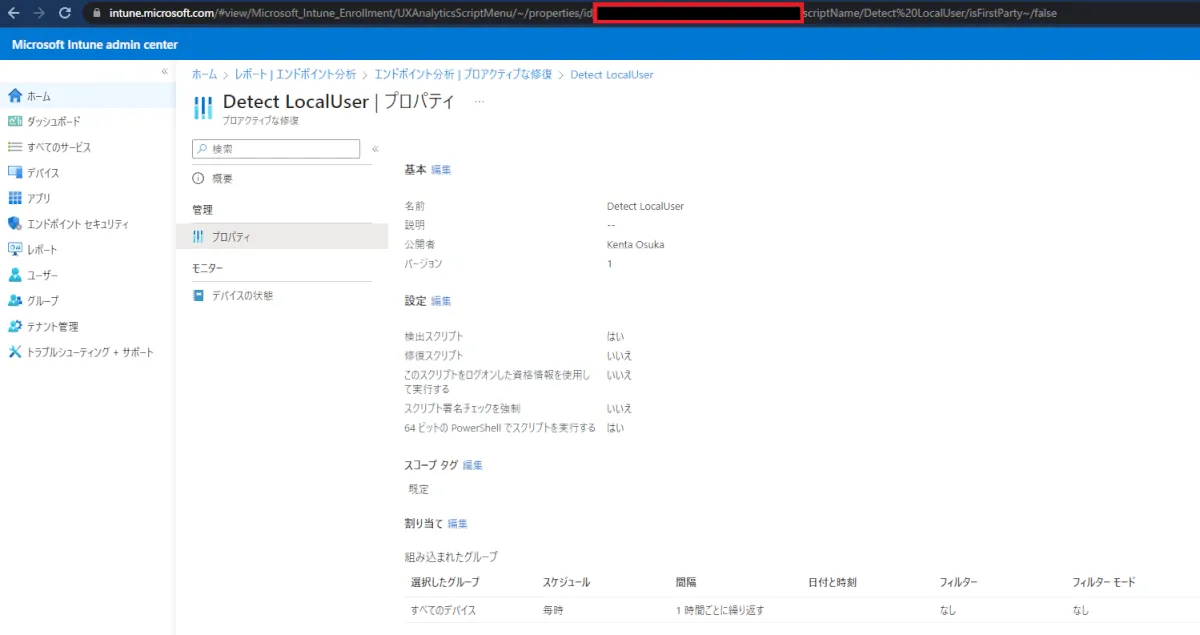Click the 毎時 schedule cell

pos(553,610)
